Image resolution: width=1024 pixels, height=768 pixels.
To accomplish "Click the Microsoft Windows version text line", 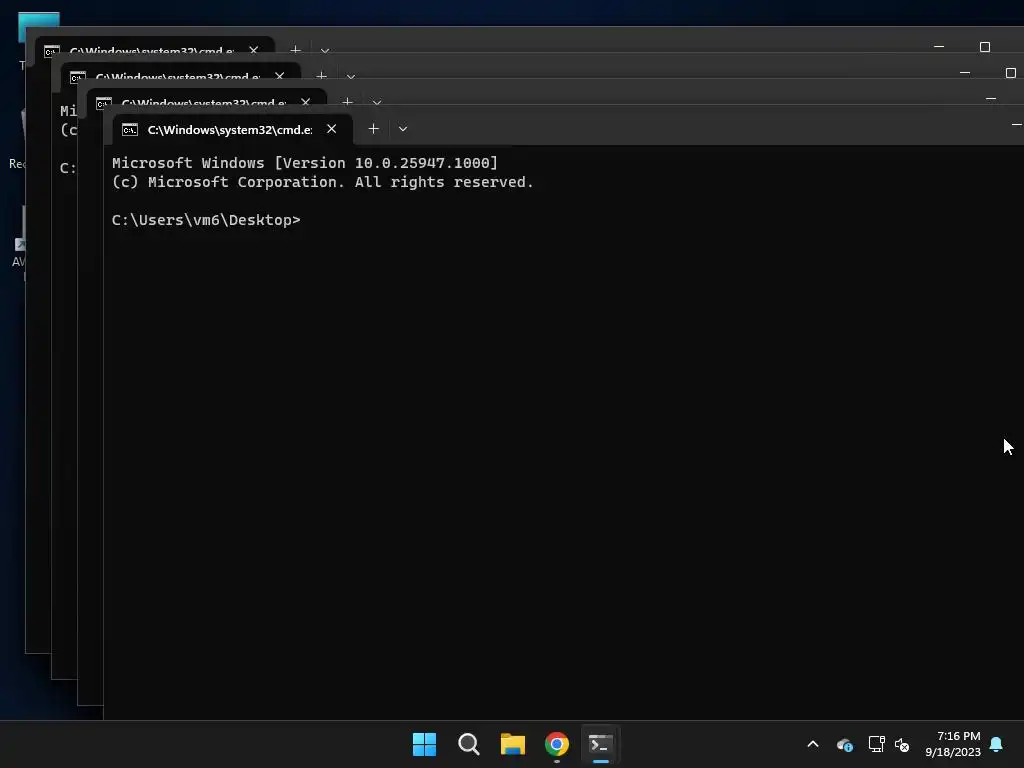I will (x=305, y=163).
